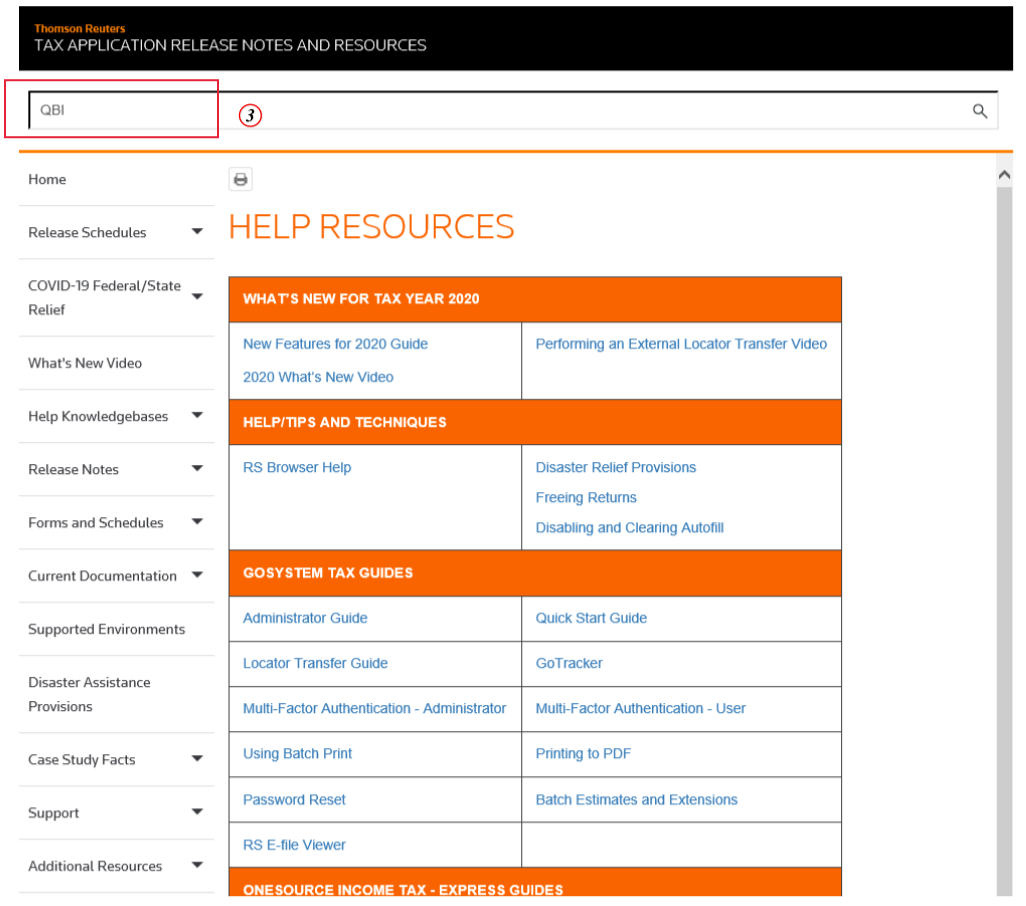
Task: Expand Forms and Schedules arrow
Action: (x=197, y=522)
